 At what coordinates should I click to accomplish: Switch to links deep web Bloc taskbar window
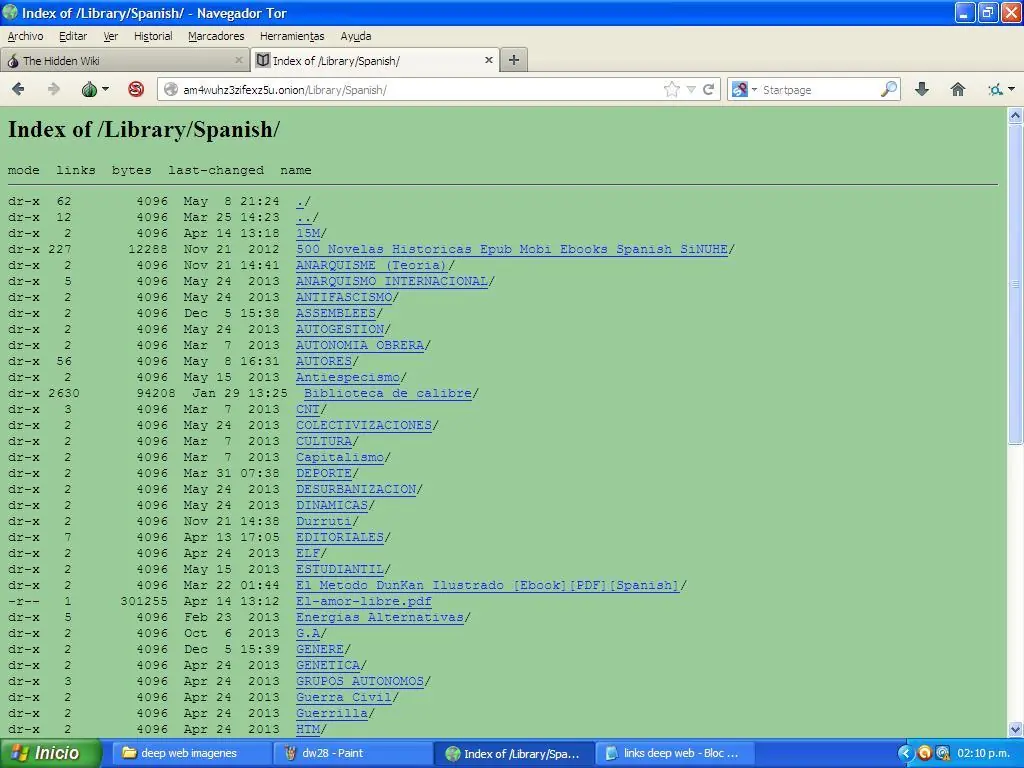click(675, 753)
